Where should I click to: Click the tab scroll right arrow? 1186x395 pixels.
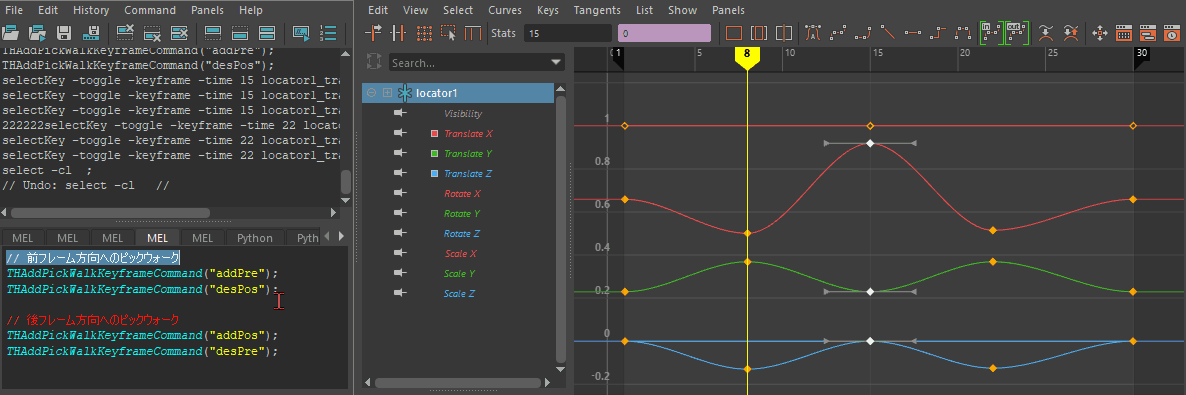click(x=341, y=237)
